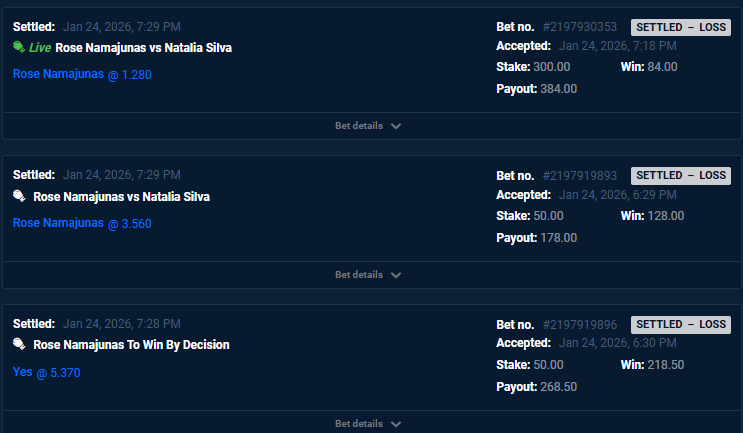Click the Yes @ 5.370 selection
This screenshot has height=433, width=743.
(x=46, y=372)
